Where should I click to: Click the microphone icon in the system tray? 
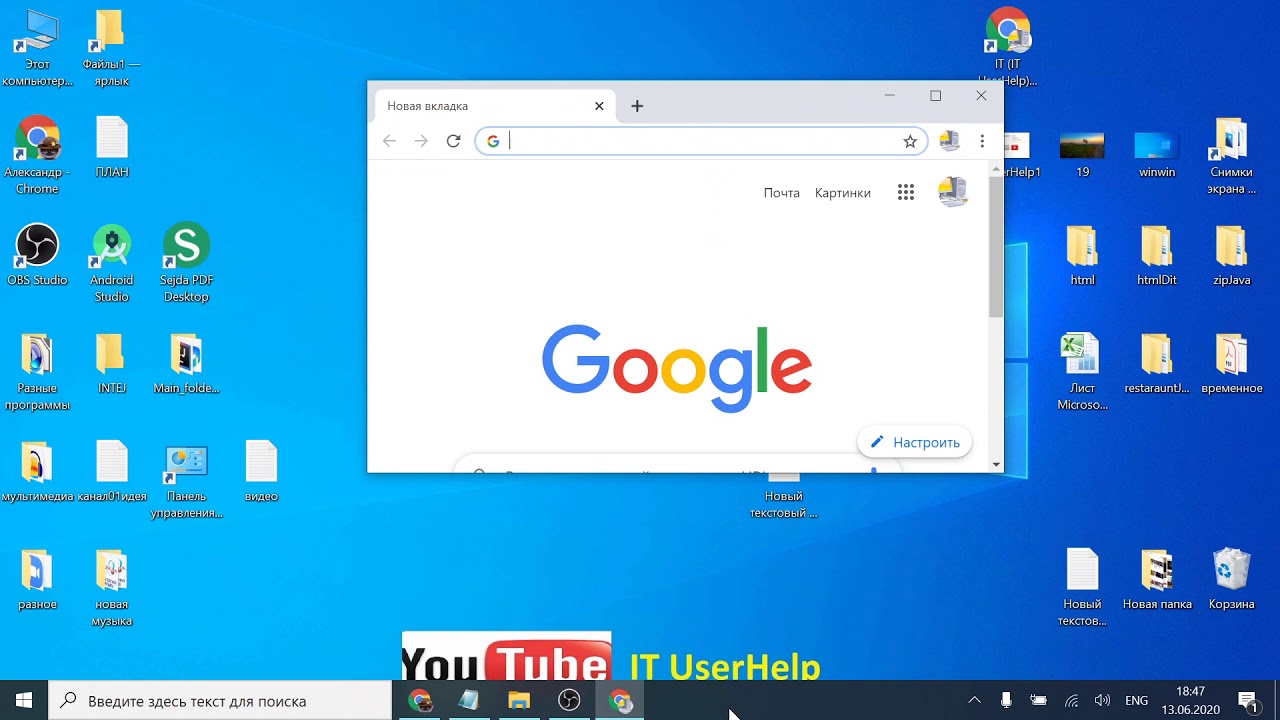click(1007, 700)
